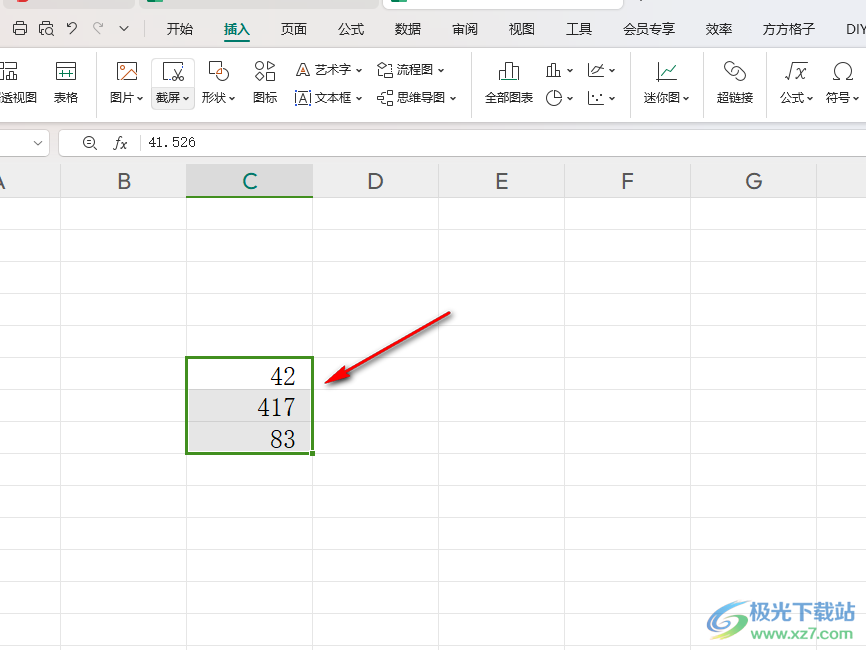
Task: Open 全部图表 chart gallery
Action: [509, 83]
